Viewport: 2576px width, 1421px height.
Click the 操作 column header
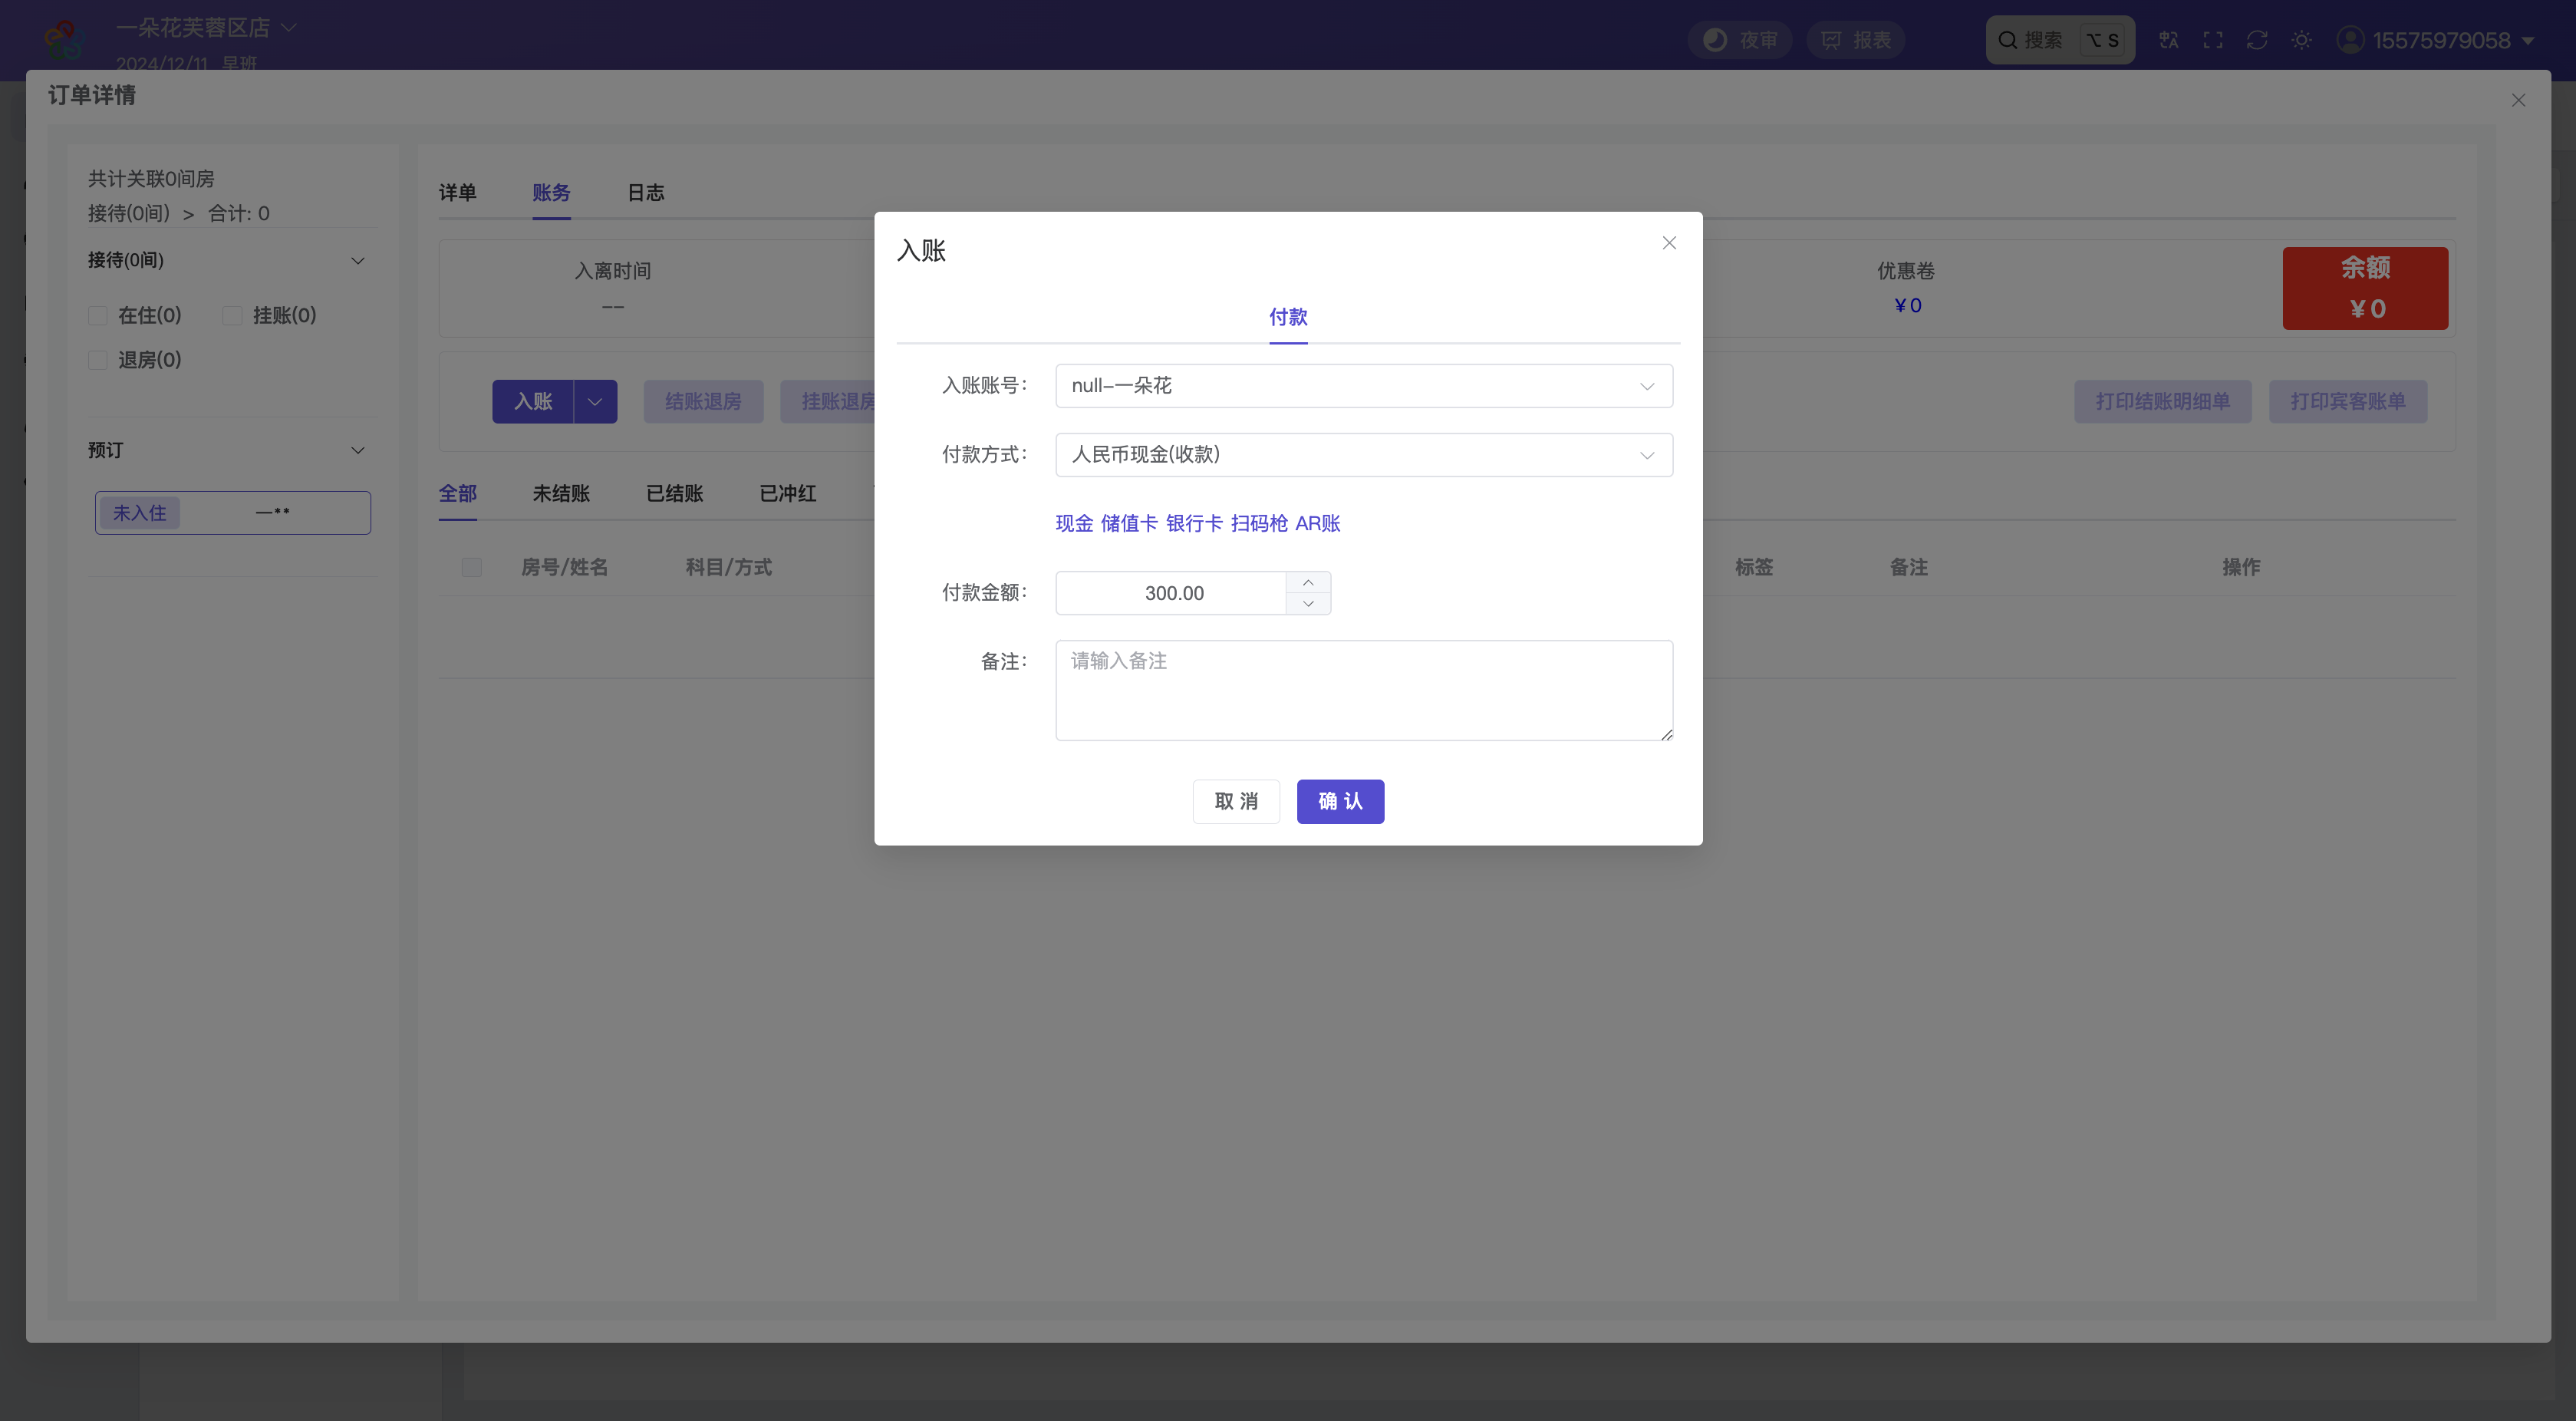coord(2241,568)
